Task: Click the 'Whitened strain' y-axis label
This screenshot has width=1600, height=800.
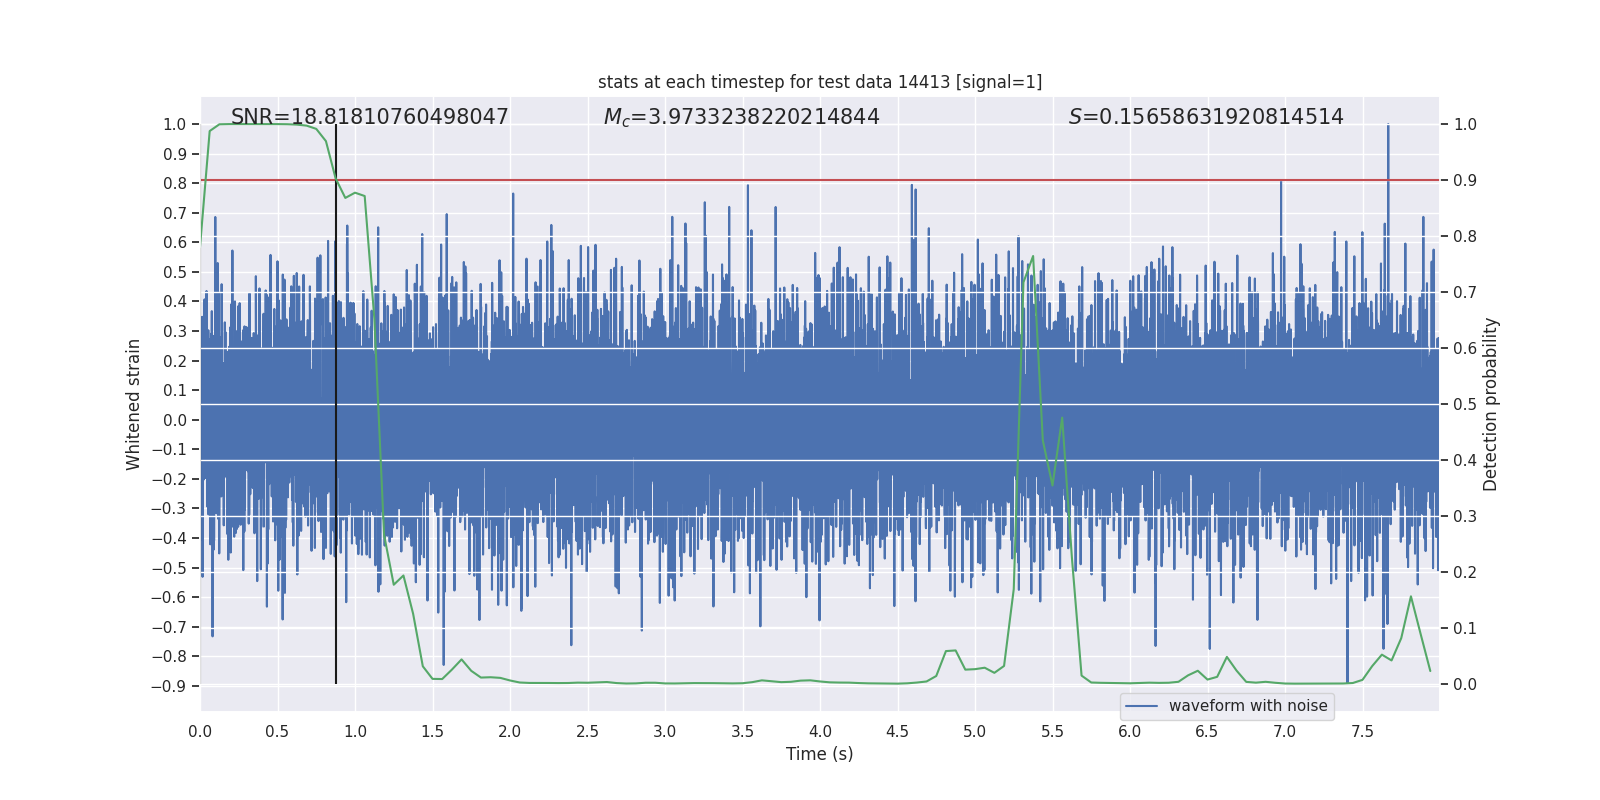Action: pyautogui.click(x=134, y=404)
